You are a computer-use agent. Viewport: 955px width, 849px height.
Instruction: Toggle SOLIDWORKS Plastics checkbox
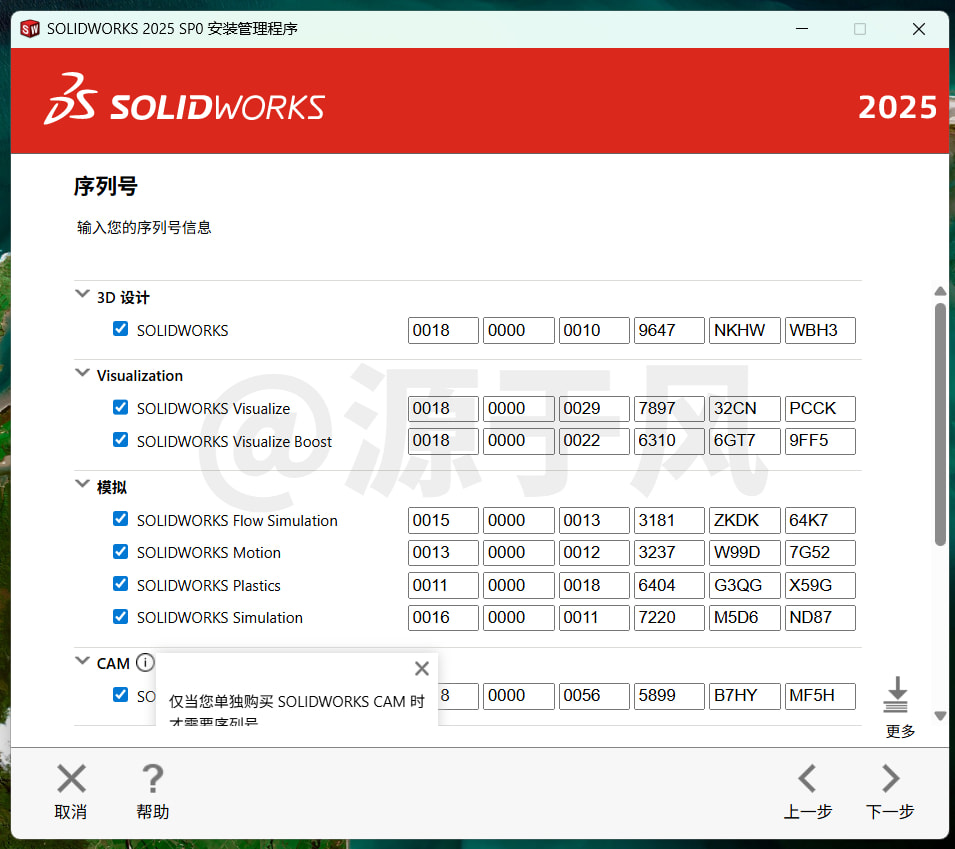pyautogui.click(x=121, y=584)
